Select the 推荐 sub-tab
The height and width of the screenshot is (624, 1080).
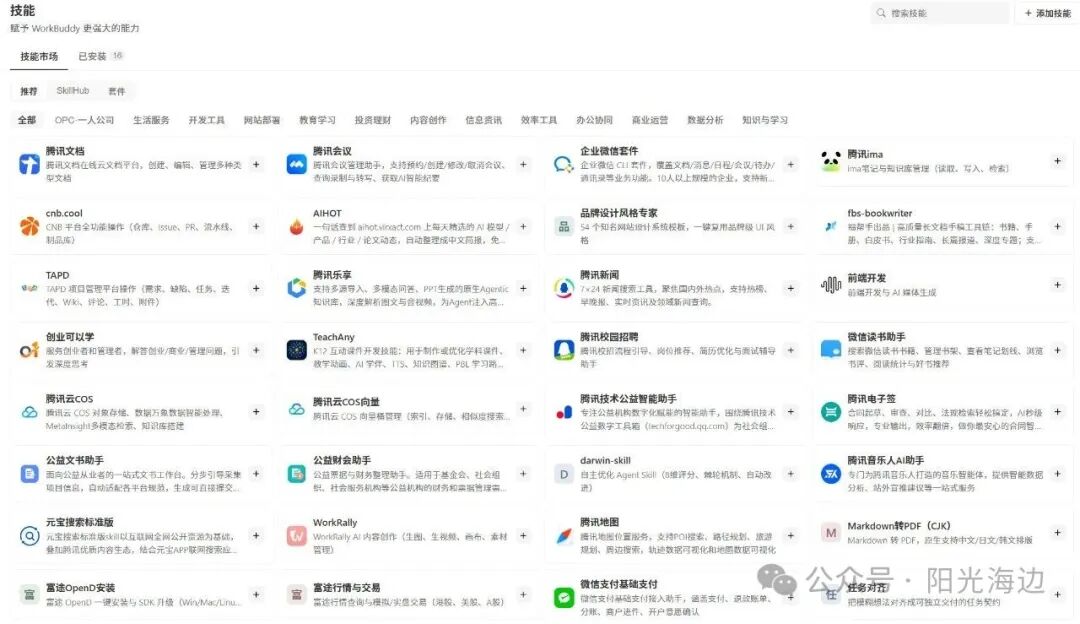click(x=28, y=91)
